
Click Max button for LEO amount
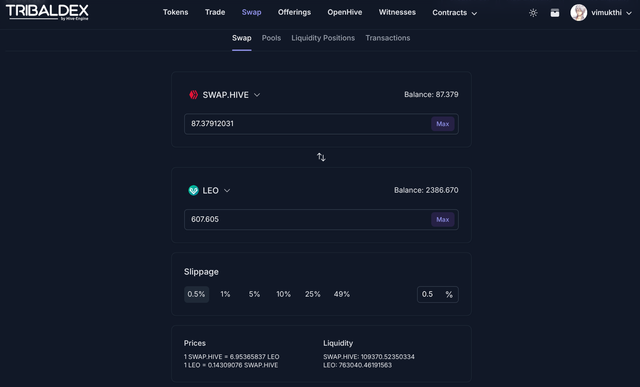pyautogui.click(x=442, y=220)
